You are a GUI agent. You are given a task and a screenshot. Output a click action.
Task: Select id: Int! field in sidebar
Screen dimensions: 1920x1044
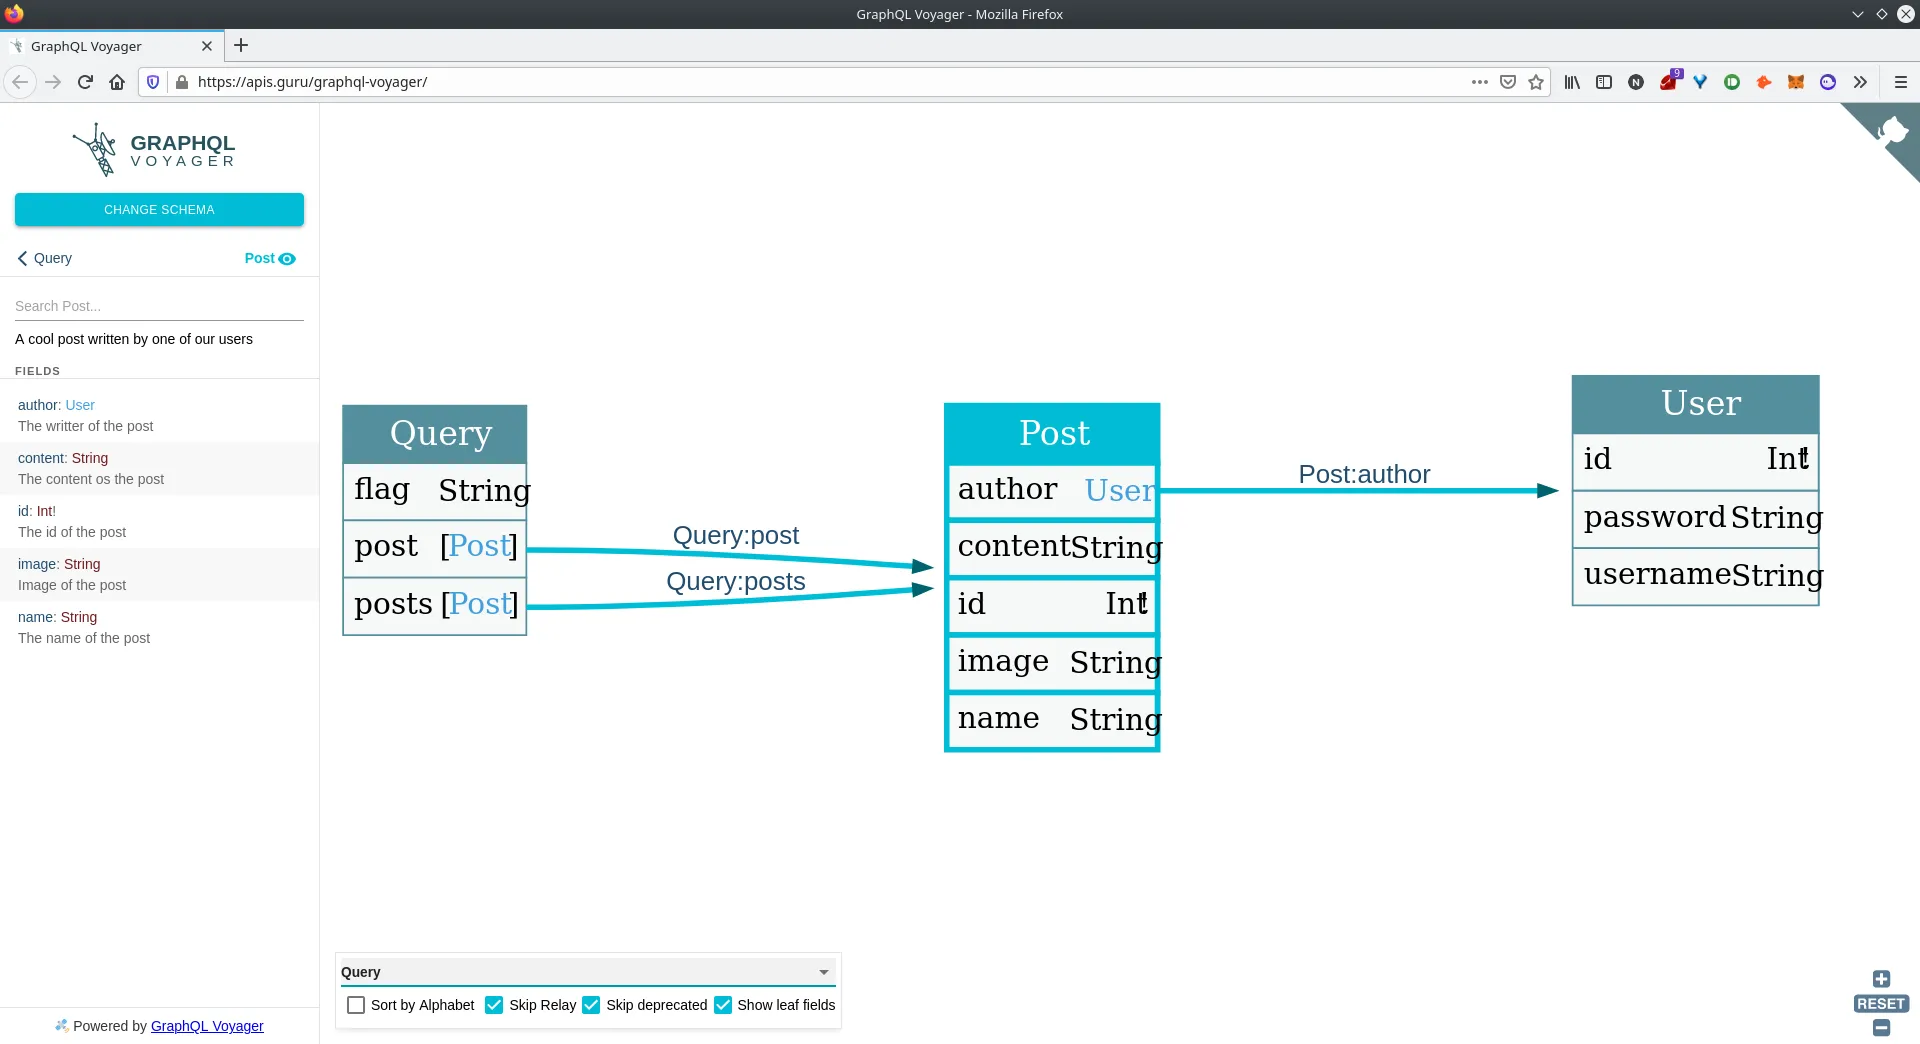coord(160,522)
